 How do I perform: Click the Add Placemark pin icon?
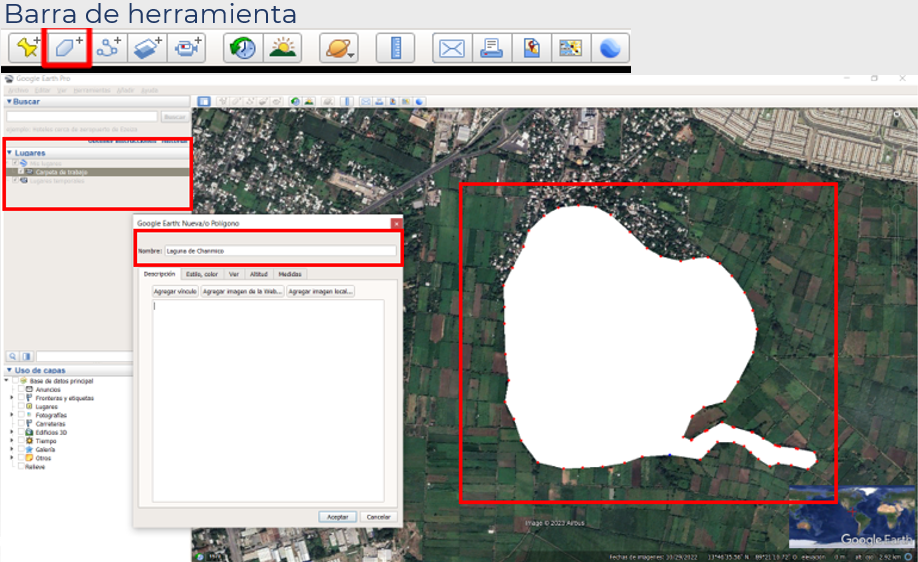tap(26, 48)
